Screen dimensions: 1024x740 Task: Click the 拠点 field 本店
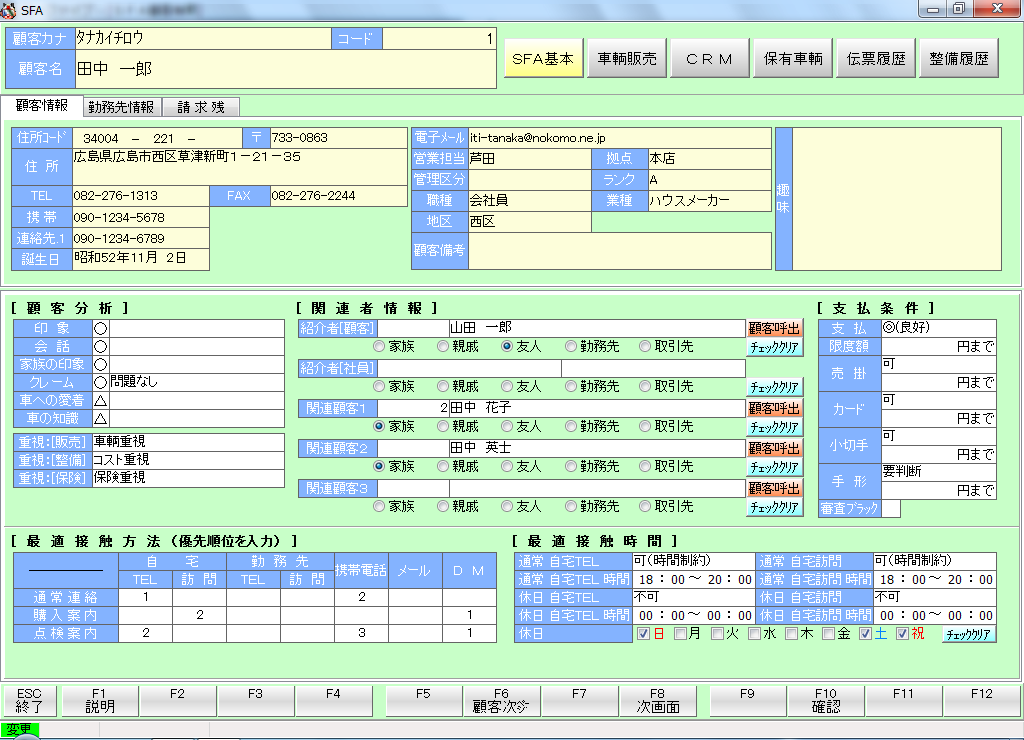[x=709, y=159]
